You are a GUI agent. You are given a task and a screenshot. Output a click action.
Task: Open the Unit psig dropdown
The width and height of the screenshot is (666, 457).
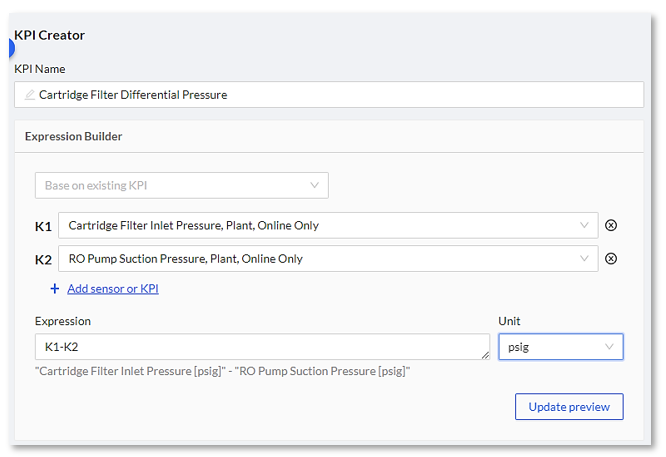561,347
